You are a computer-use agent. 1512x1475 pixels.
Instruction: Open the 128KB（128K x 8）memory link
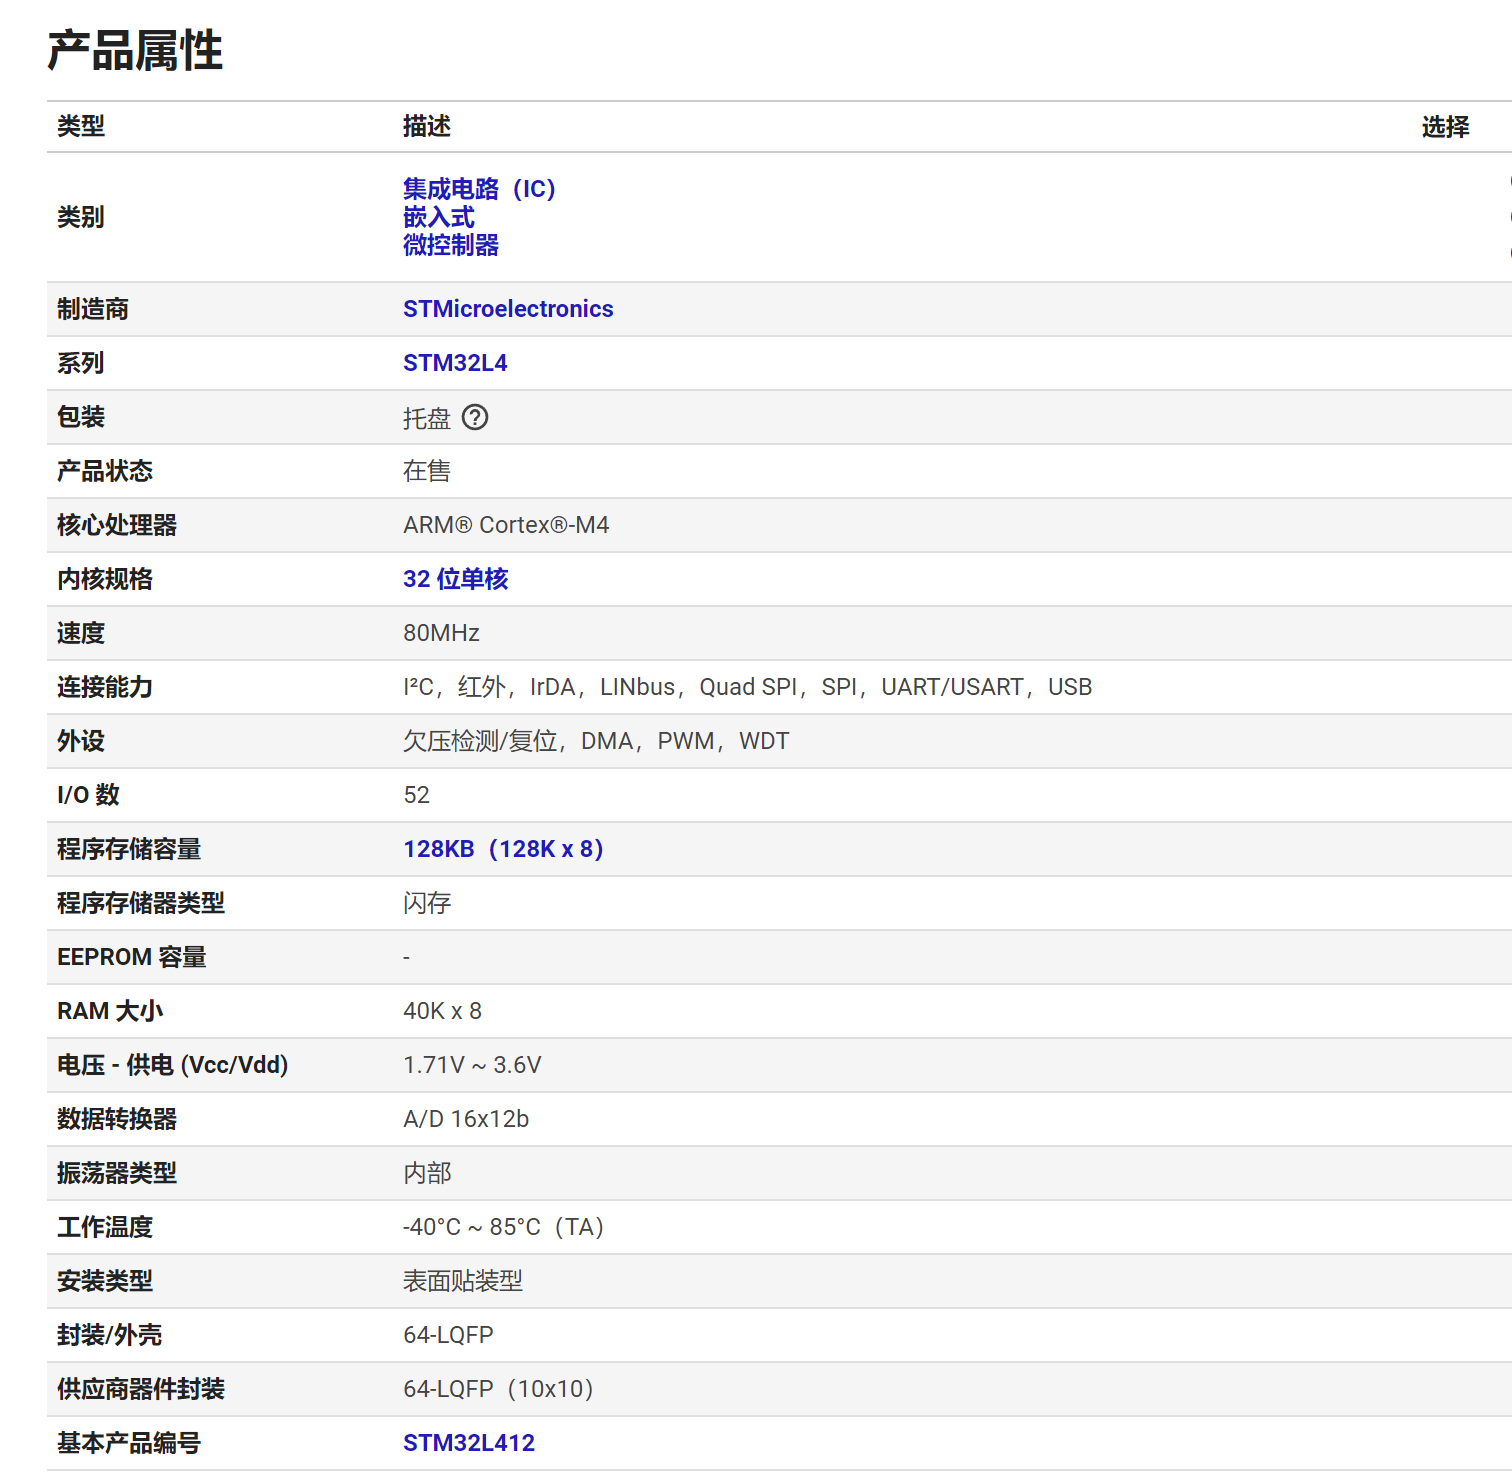click(x=503, y=849)
